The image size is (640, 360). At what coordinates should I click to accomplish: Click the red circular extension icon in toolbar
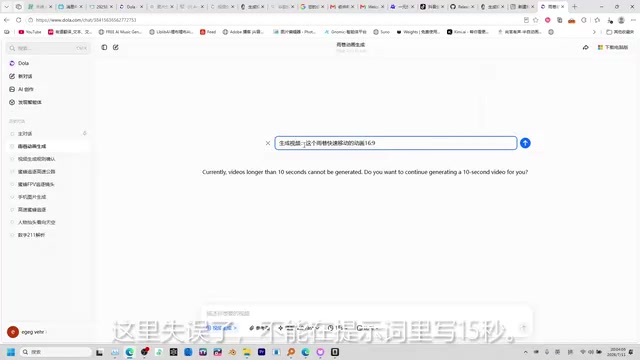click(548, 20)
